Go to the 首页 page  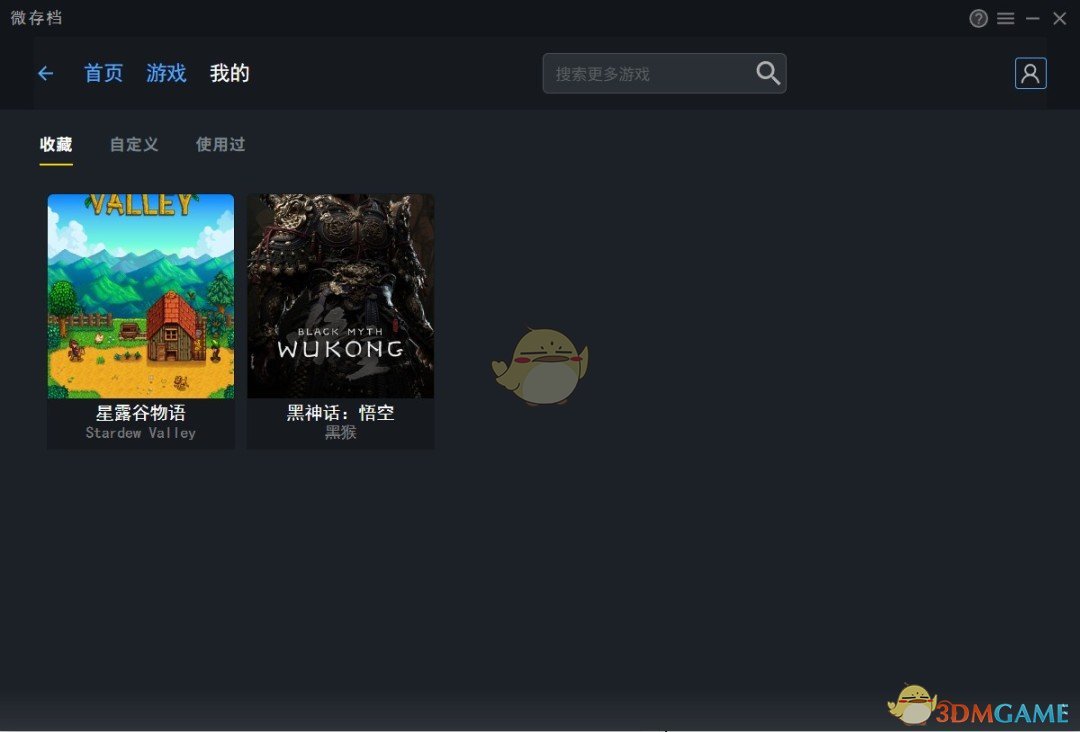103,73
